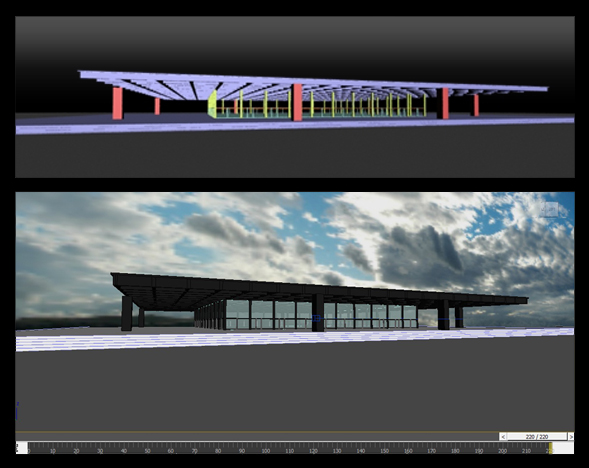This screenshot has height=468, width=589.
Task: Click the time slider next frame arrow
Action: tap(571, 436)
